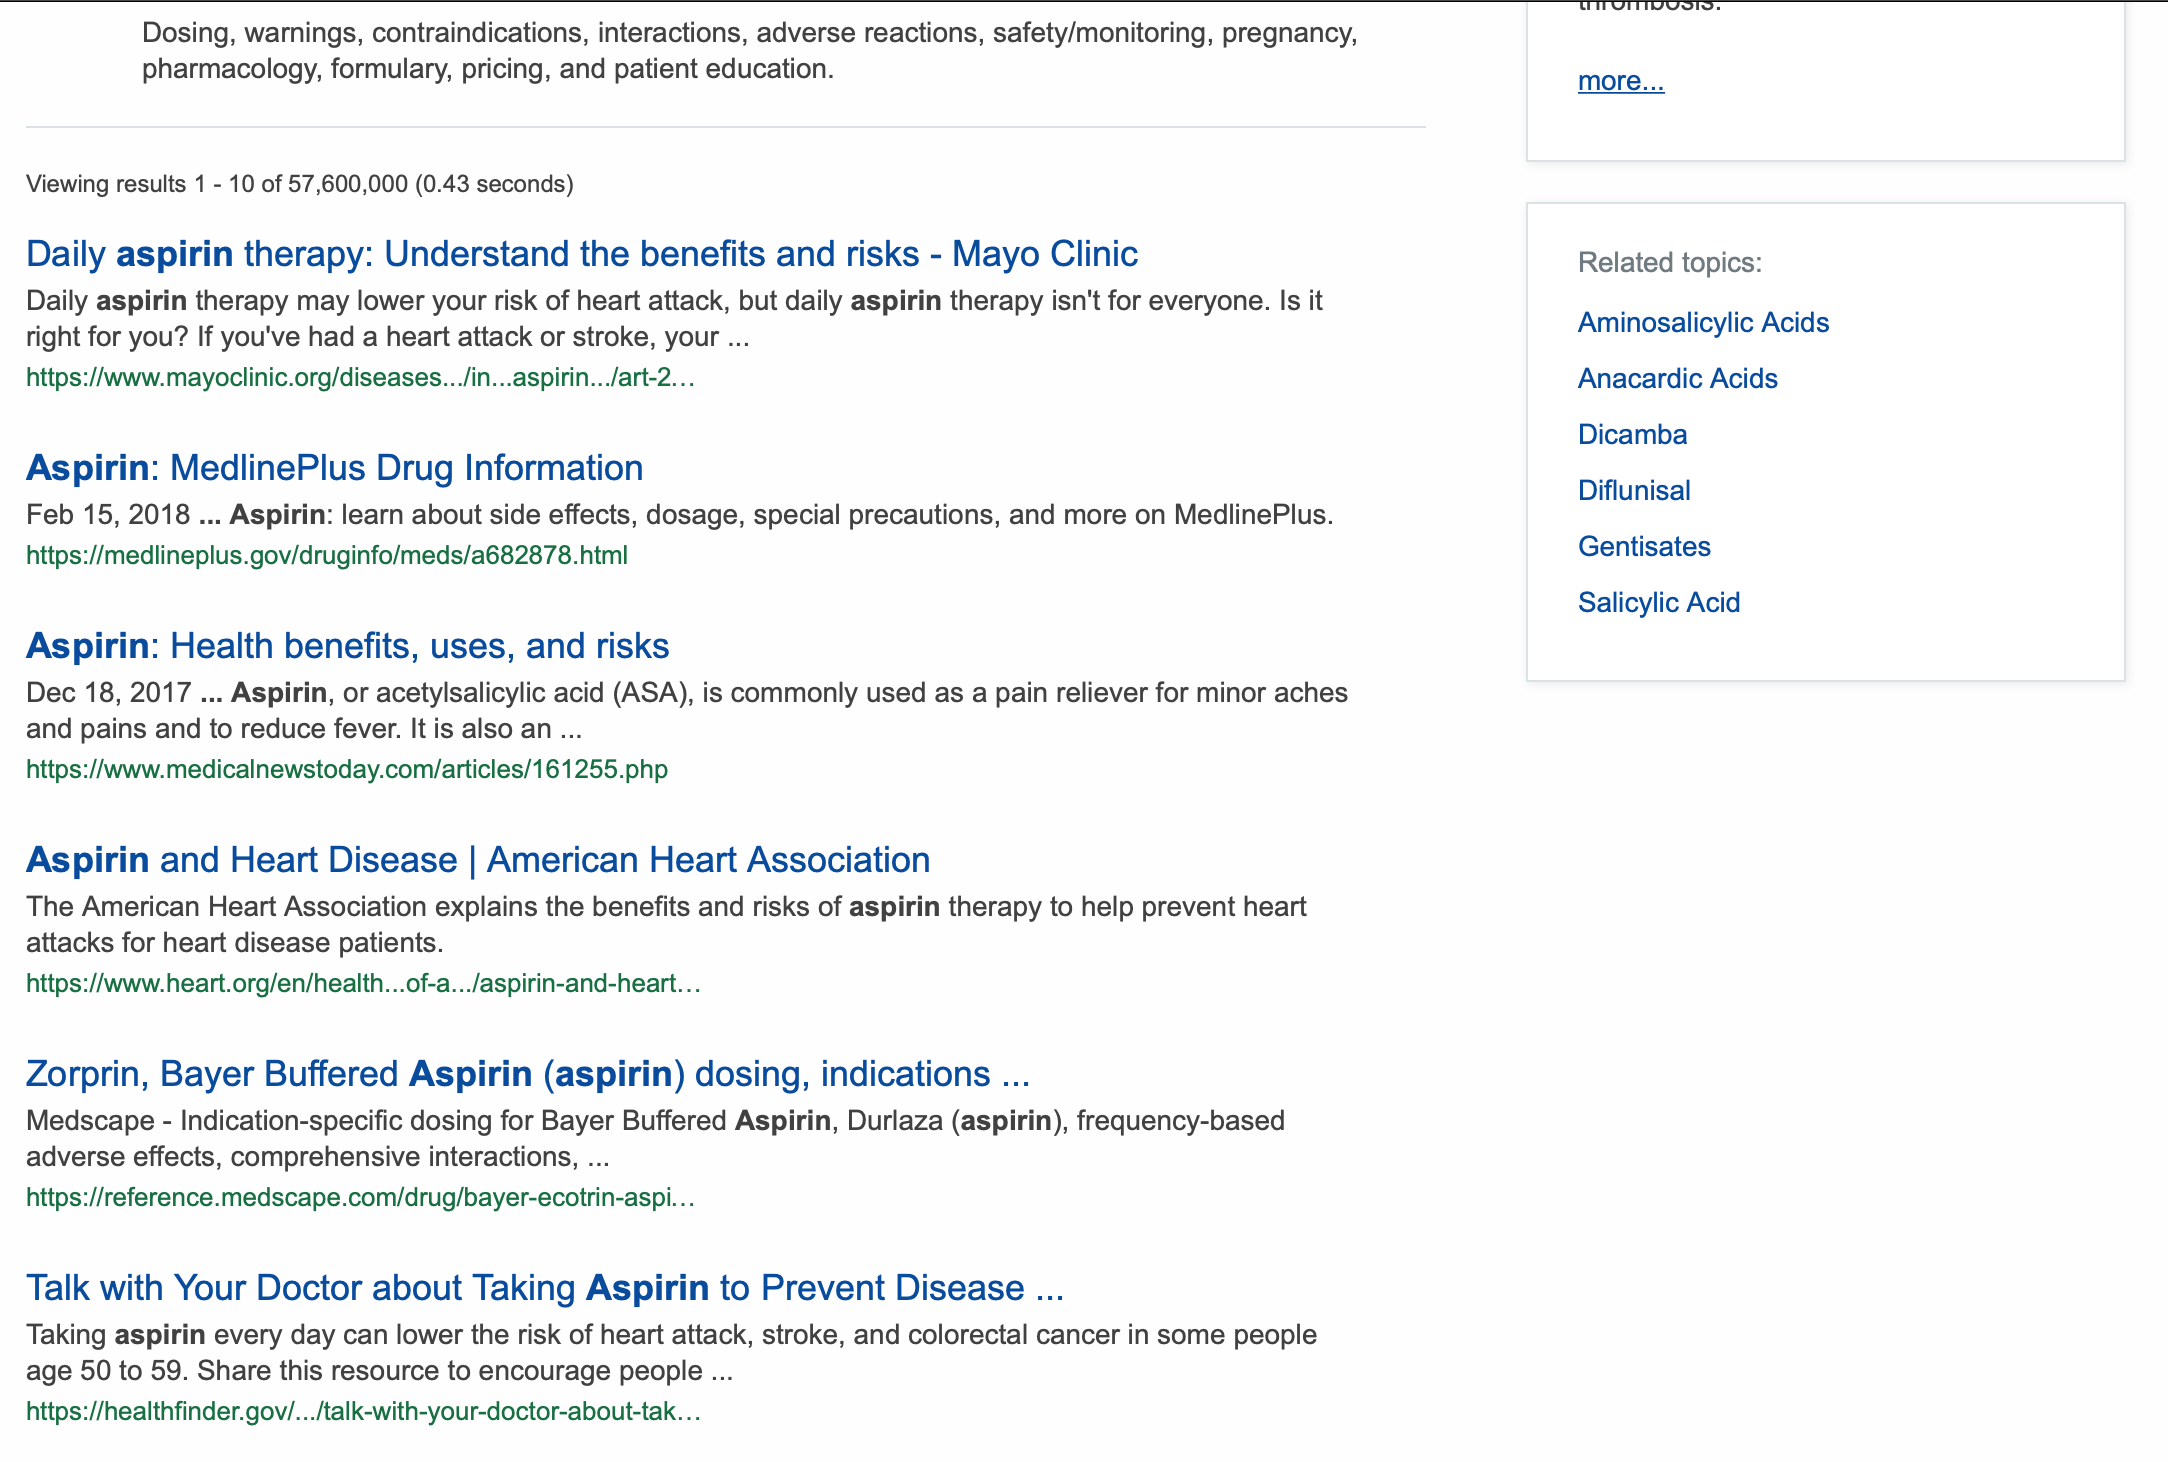Screen dimensions: 2168x1462
Task: Click the 'Feb 15, 2018' MedlinePlus snippet
Action: click(x=680, y=515)
